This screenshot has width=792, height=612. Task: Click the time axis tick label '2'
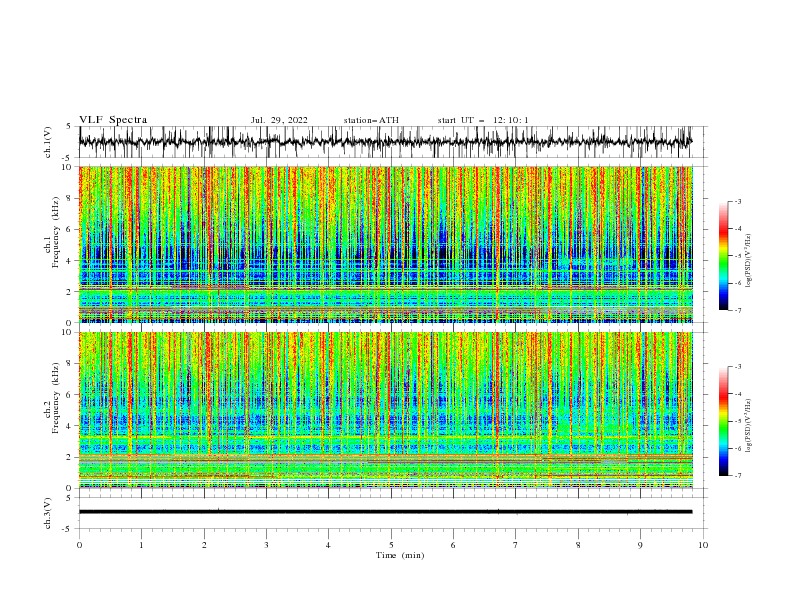click(204, 545)
